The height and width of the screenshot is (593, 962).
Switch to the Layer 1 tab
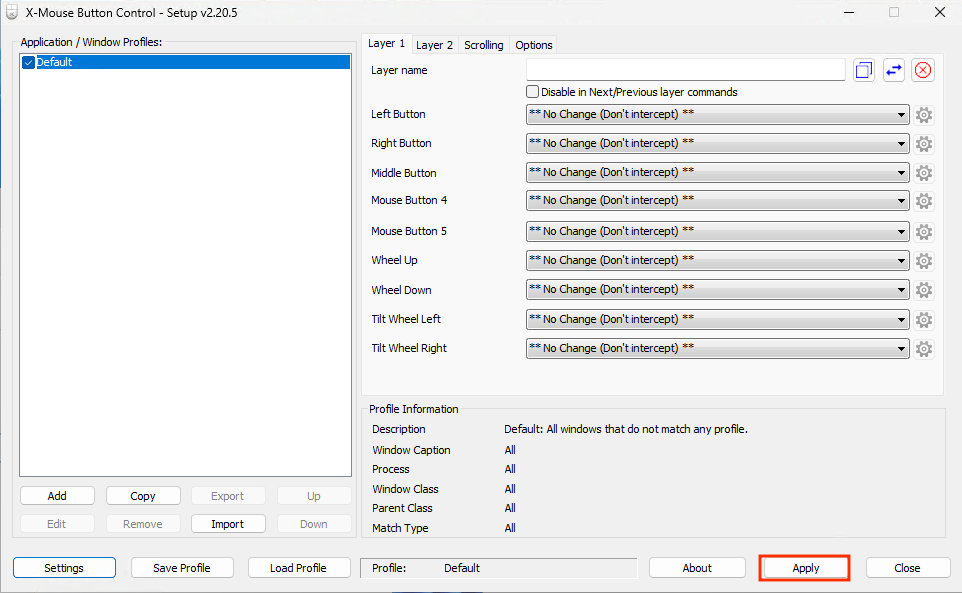(x=387, y=44)
